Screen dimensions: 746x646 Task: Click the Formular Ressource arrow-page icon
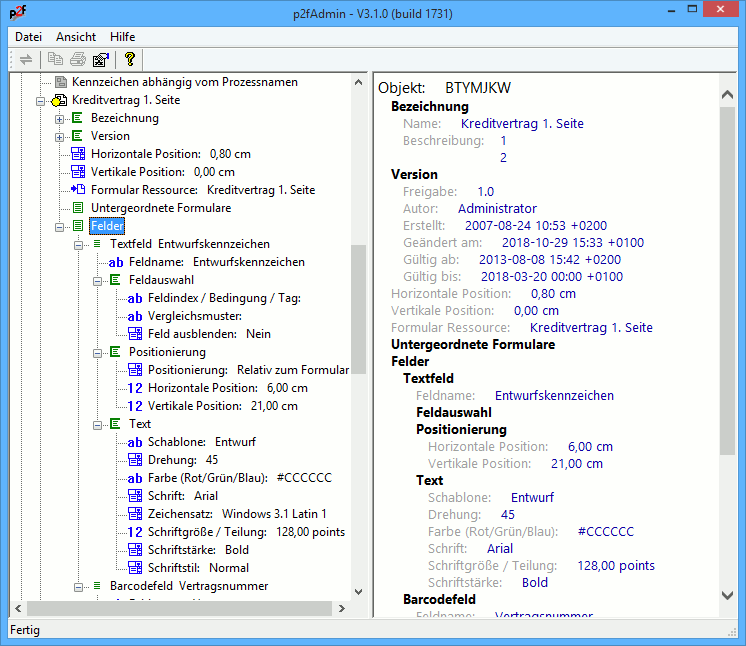79,190
